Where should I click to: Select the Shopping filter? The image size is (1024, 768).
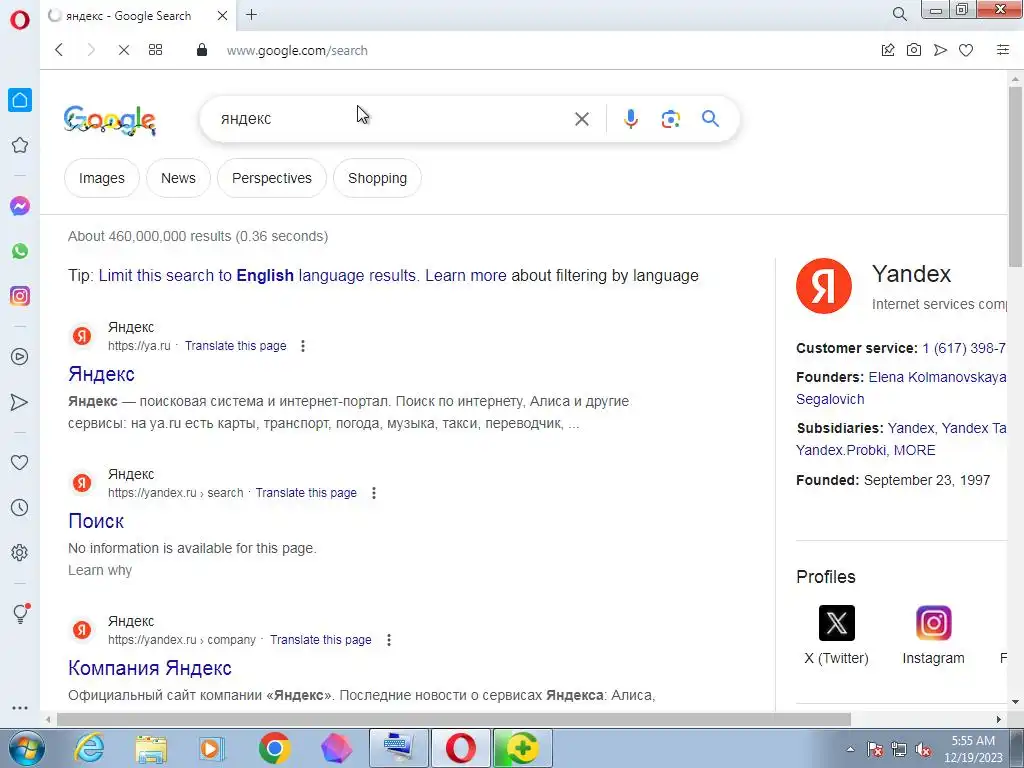point(377,178)
